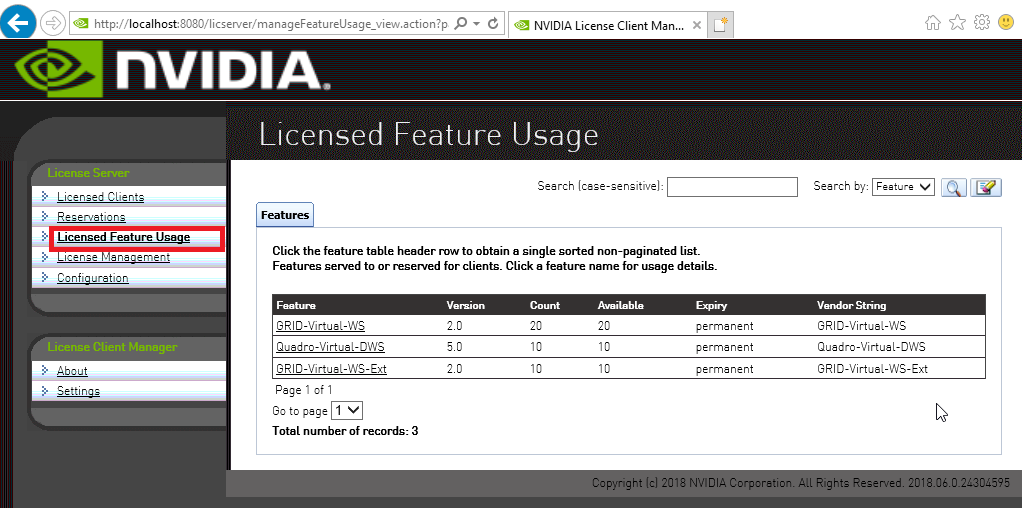Open the Go to page dropdown
Viewport: 1022px width, 508px height.
pyautogui.click(x=347, y=410)
